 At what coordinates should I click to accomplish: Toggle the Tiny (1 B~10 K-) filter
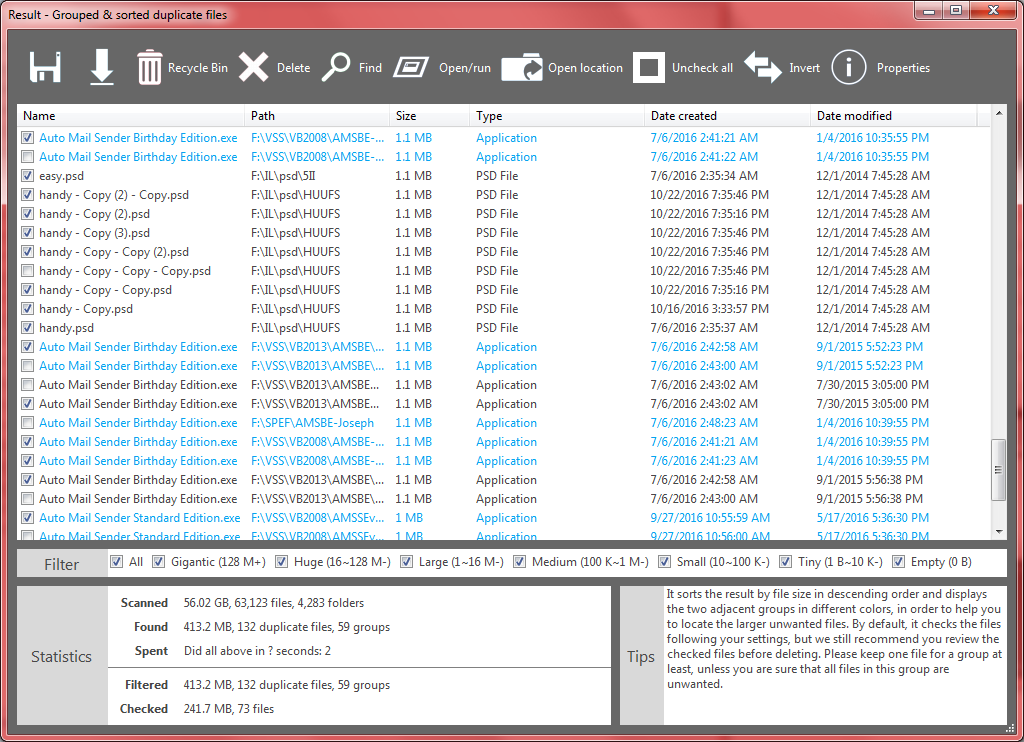(786, 562)
